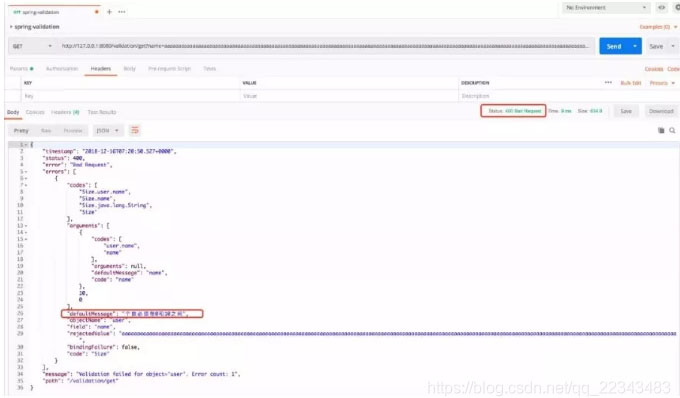Click the blue Send button
The image size is (680, 398).
point(614,46)
